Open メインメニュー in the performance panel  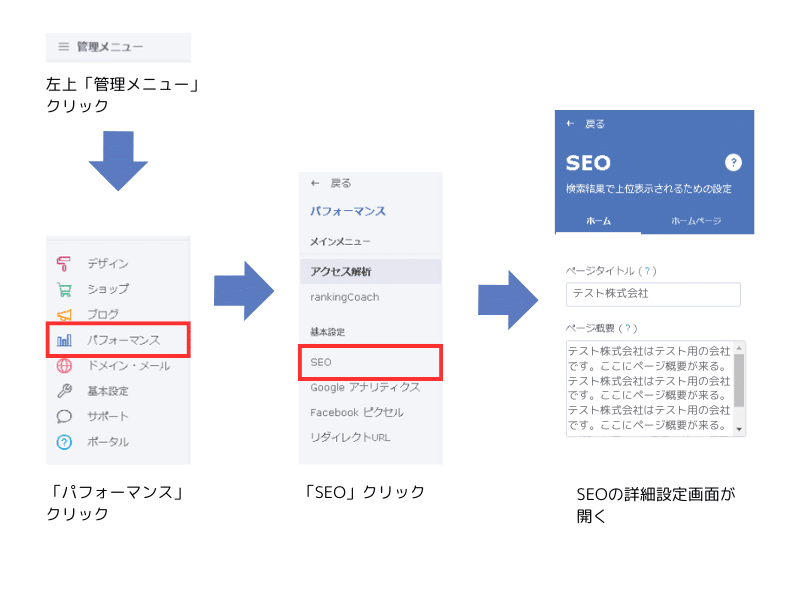click(336, 241)
